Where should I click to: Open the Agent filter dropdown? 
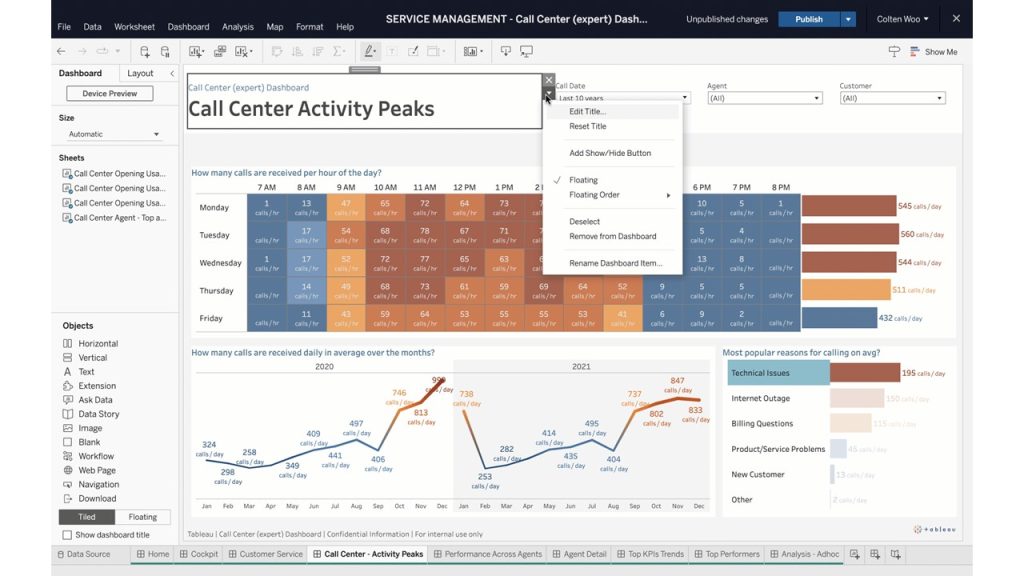pyautogui.click(x=764, y=98)
